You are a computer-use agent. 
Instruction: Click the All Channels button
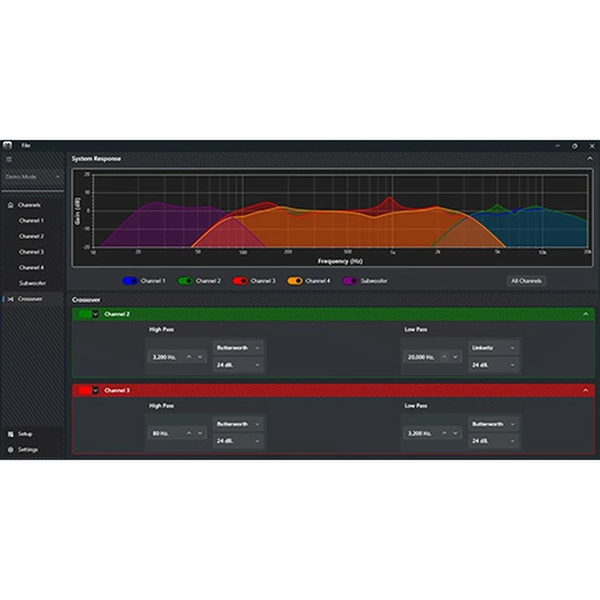point(526,281)
